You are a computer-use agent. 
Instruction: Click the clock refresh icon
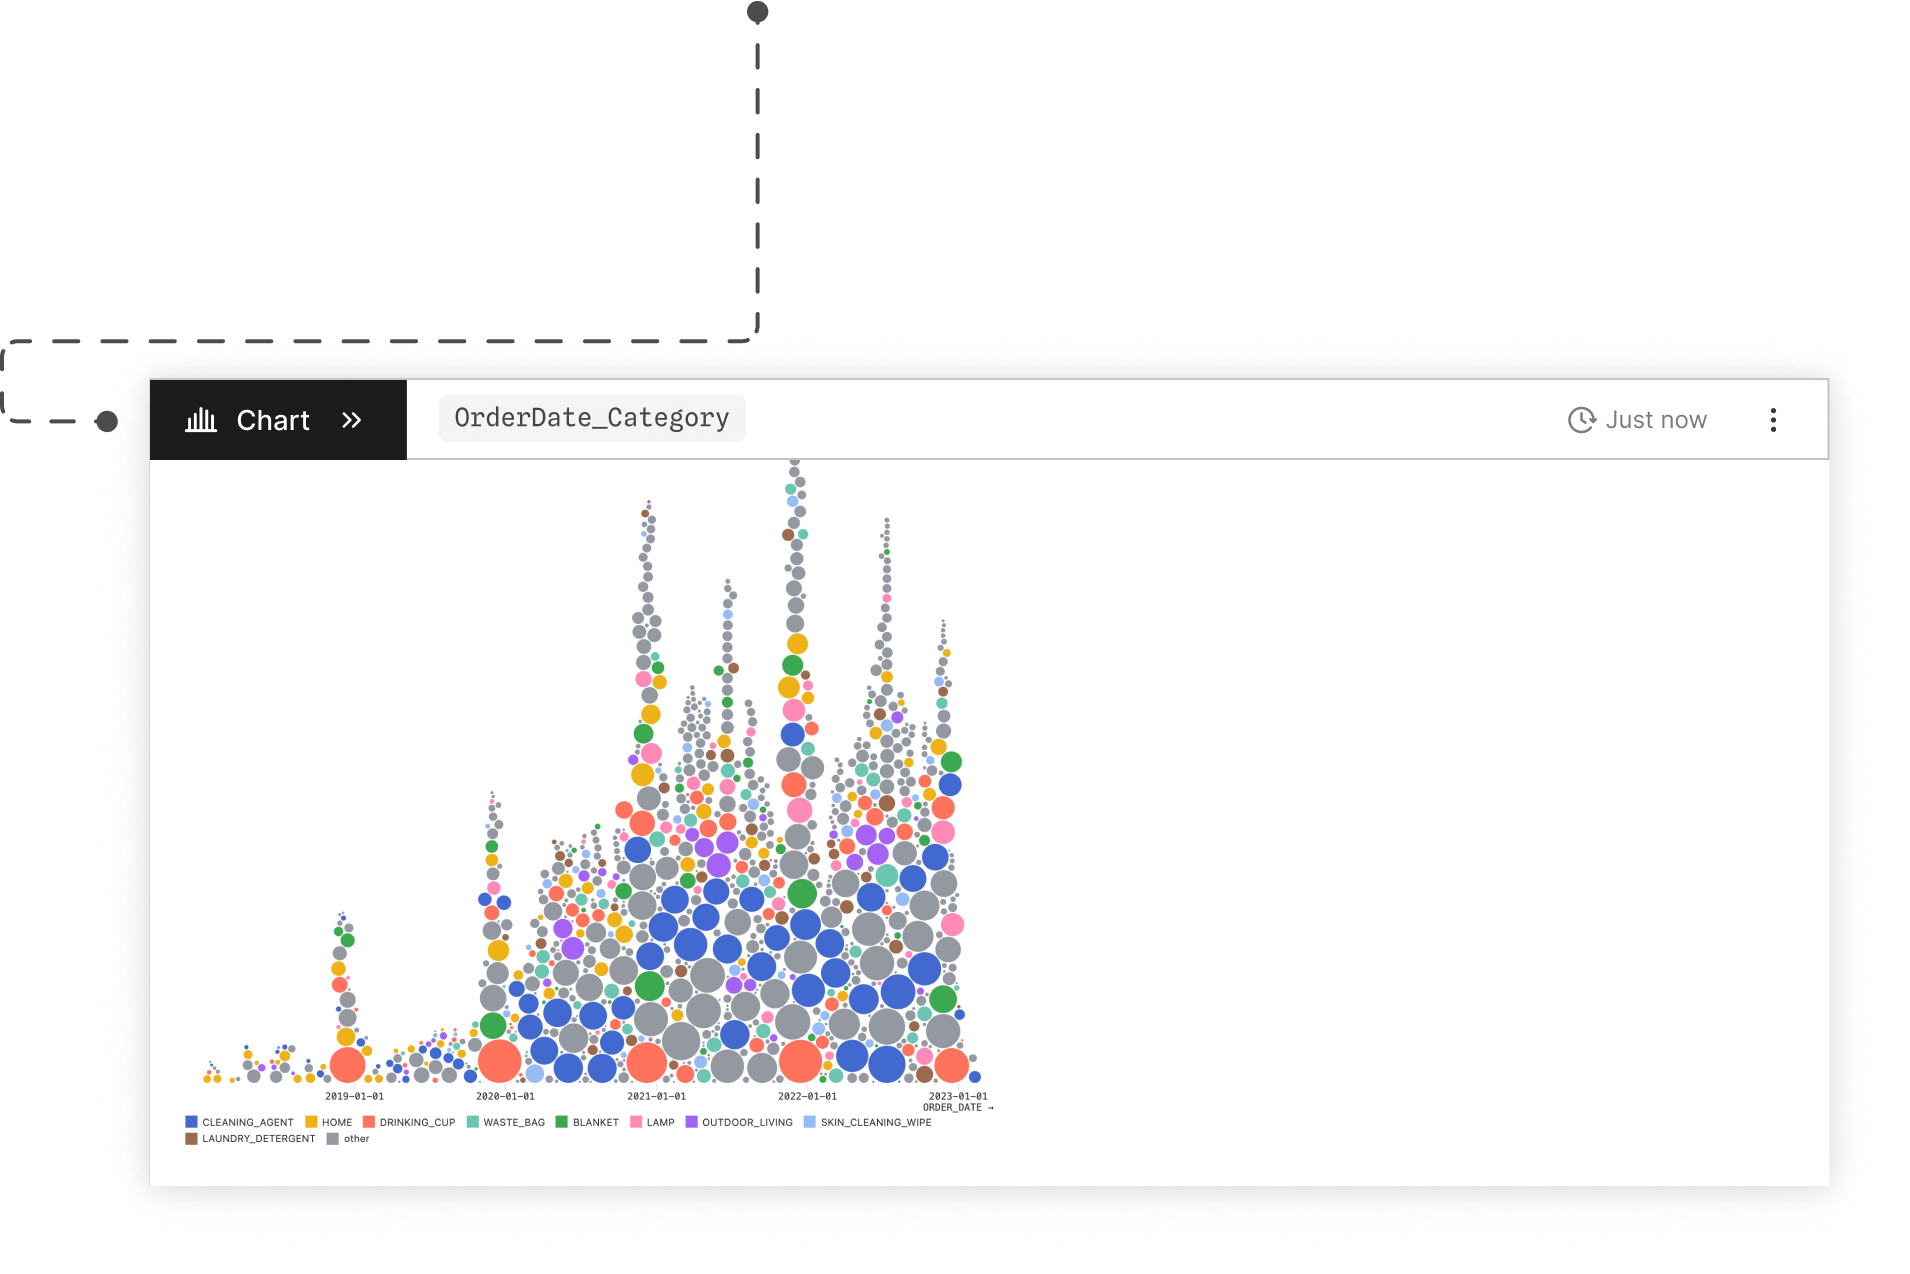pyautogui.click(x=1581, y=420)
